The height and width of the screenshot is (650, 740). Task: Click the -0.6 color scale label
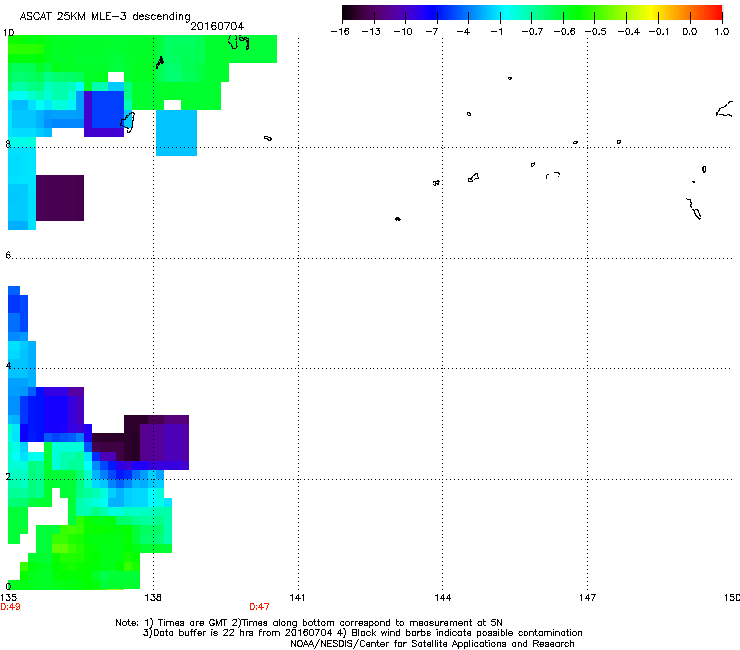(x=564, y=32)
